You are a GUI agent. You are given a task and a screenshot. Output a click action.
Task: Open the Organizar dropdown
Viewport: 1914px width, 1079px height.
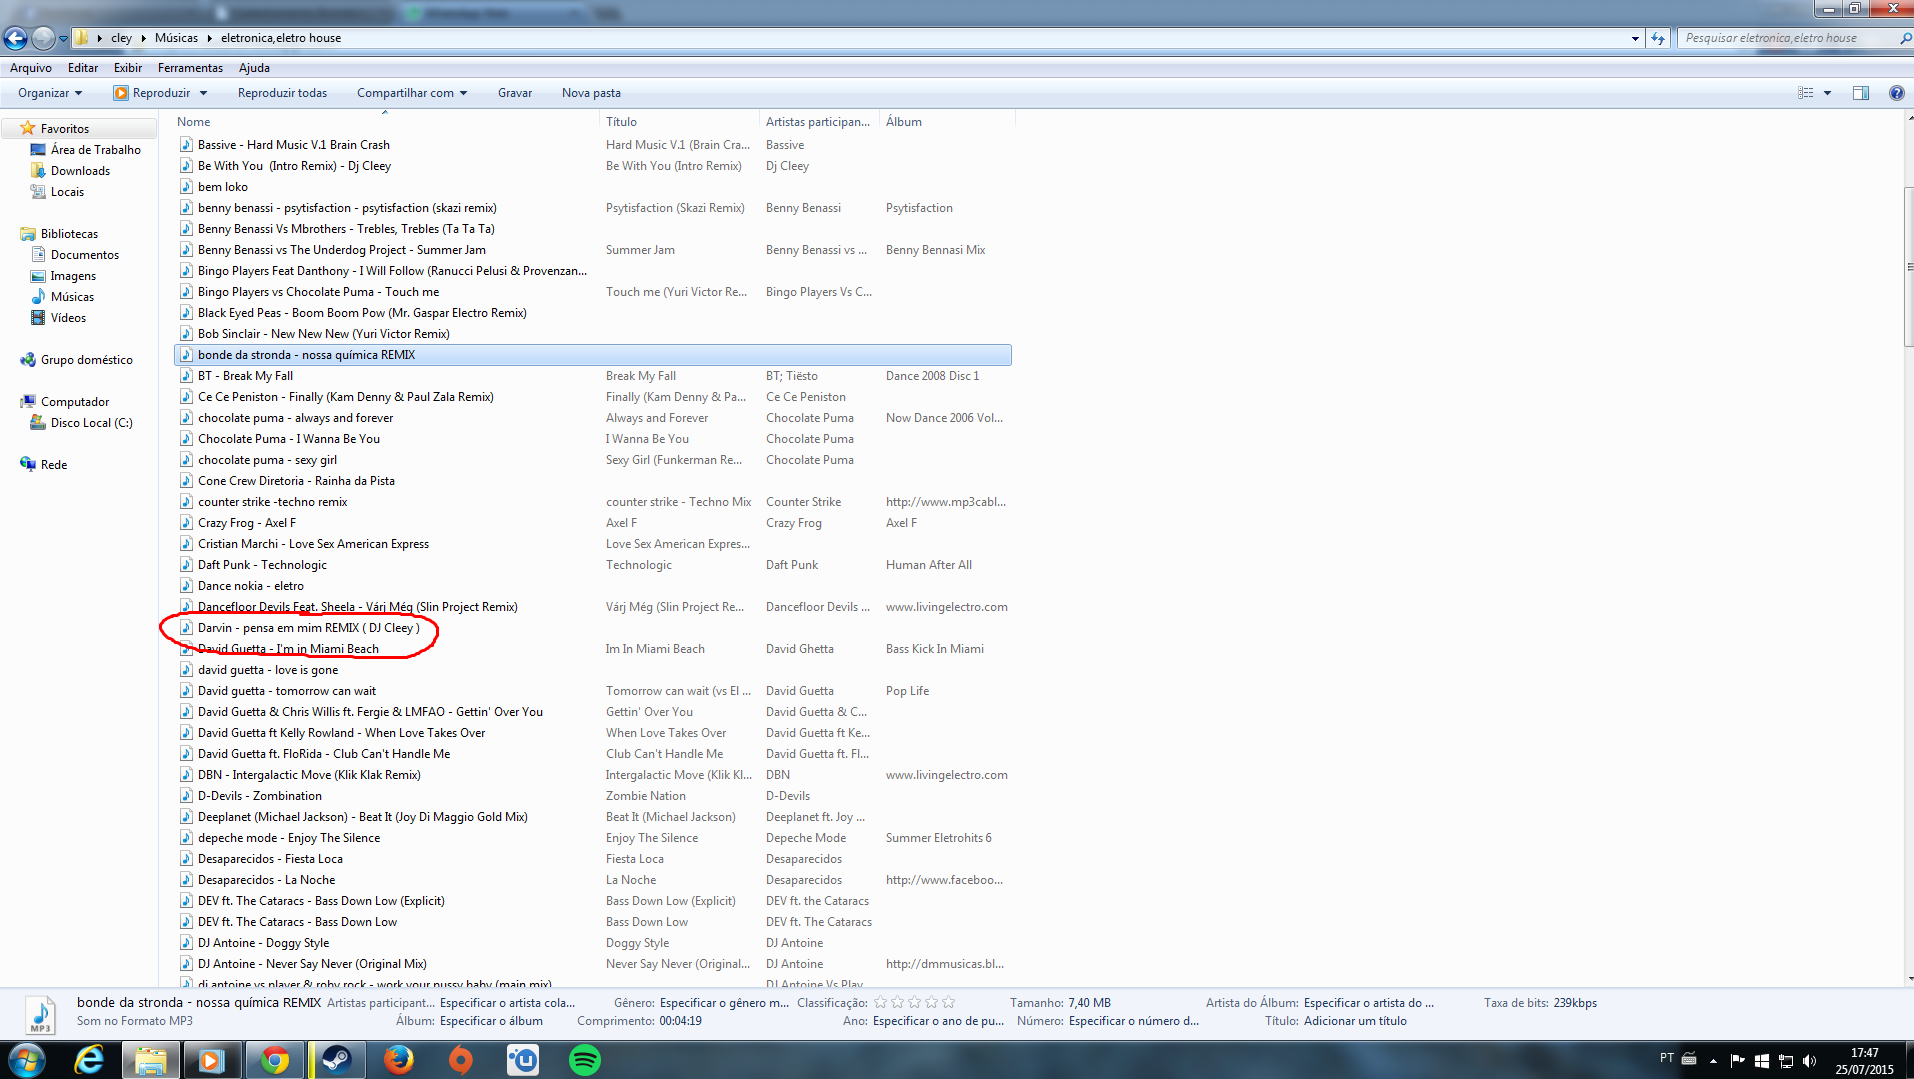(50, 93)
